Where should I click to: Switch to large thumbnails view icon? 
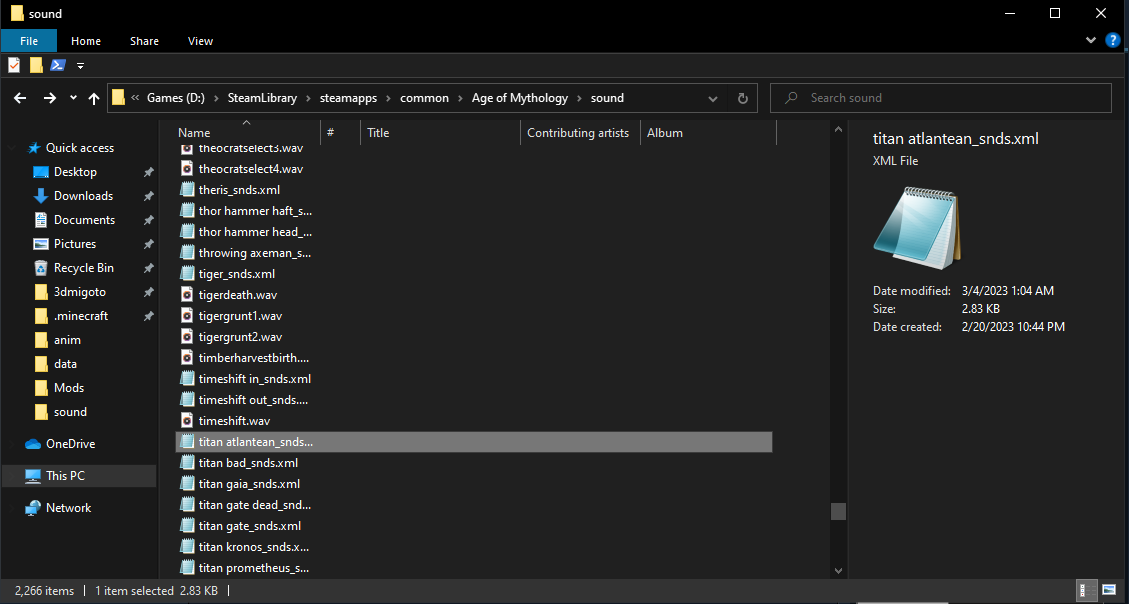pos(1109,590)
